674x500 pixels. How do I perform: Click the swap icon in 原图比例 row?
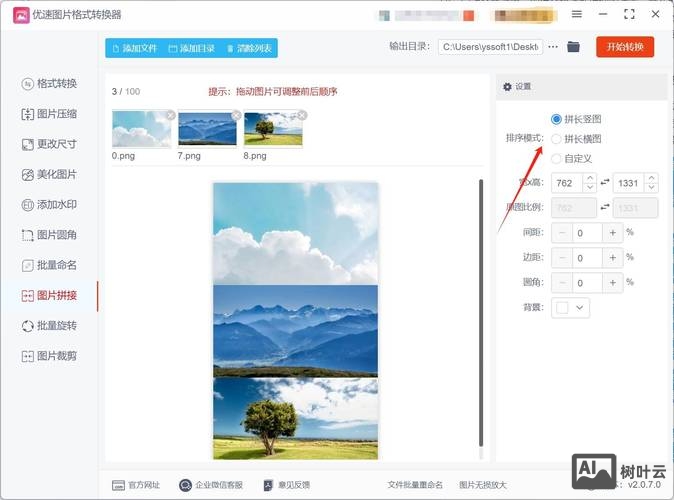point(605,207)
